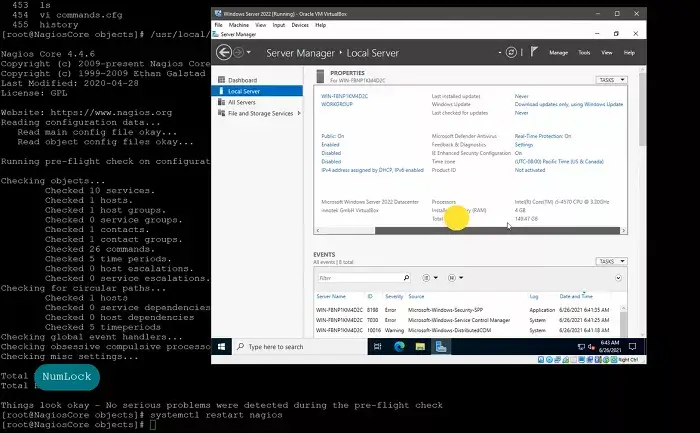Click the Task View taskbar icon
This screenshot has height=433, width=700.
[x=375, y=347]
